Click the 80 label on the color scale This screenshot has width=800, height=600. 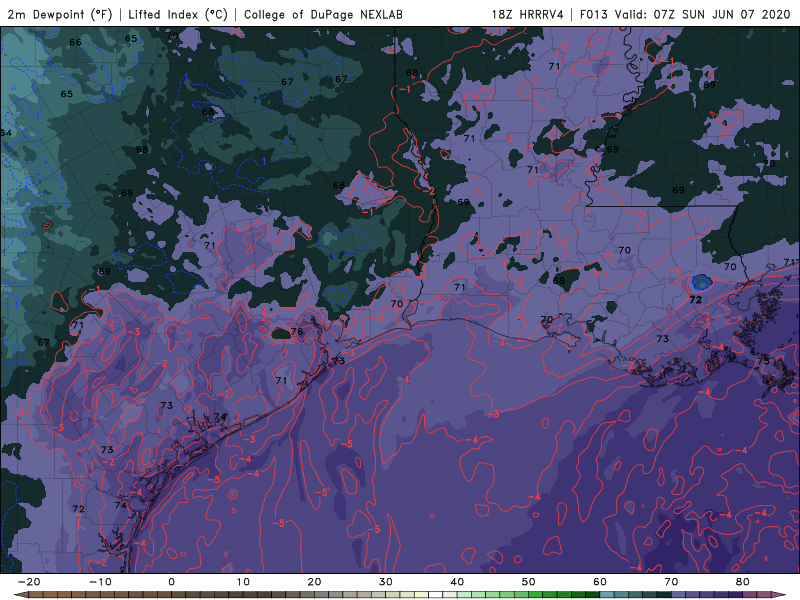743,582
